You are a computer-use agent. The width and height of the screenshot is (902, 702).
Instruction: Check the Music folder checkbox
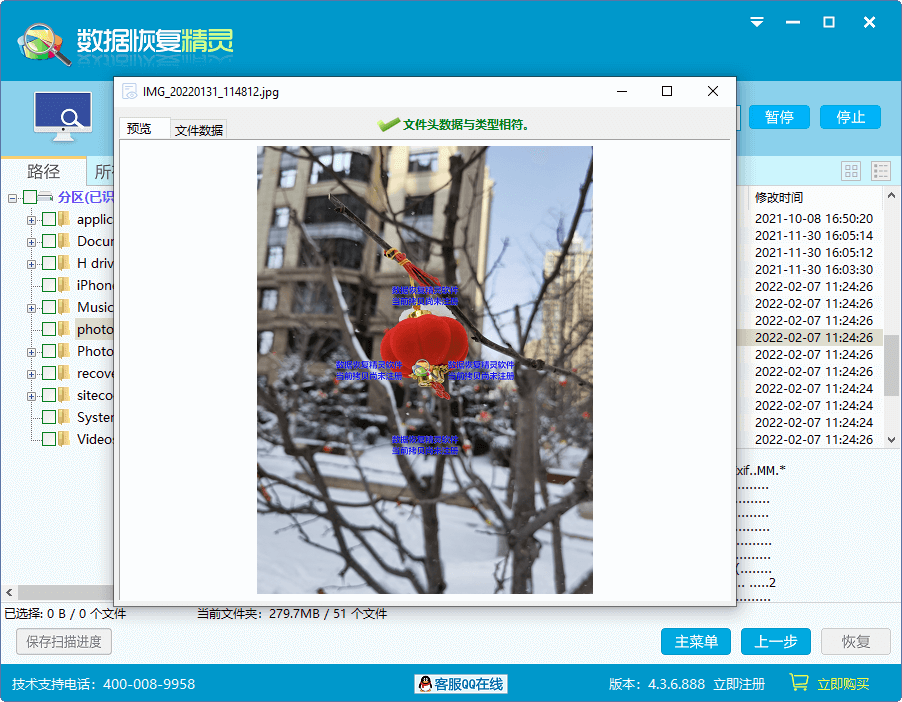click(x=49, y=307)
